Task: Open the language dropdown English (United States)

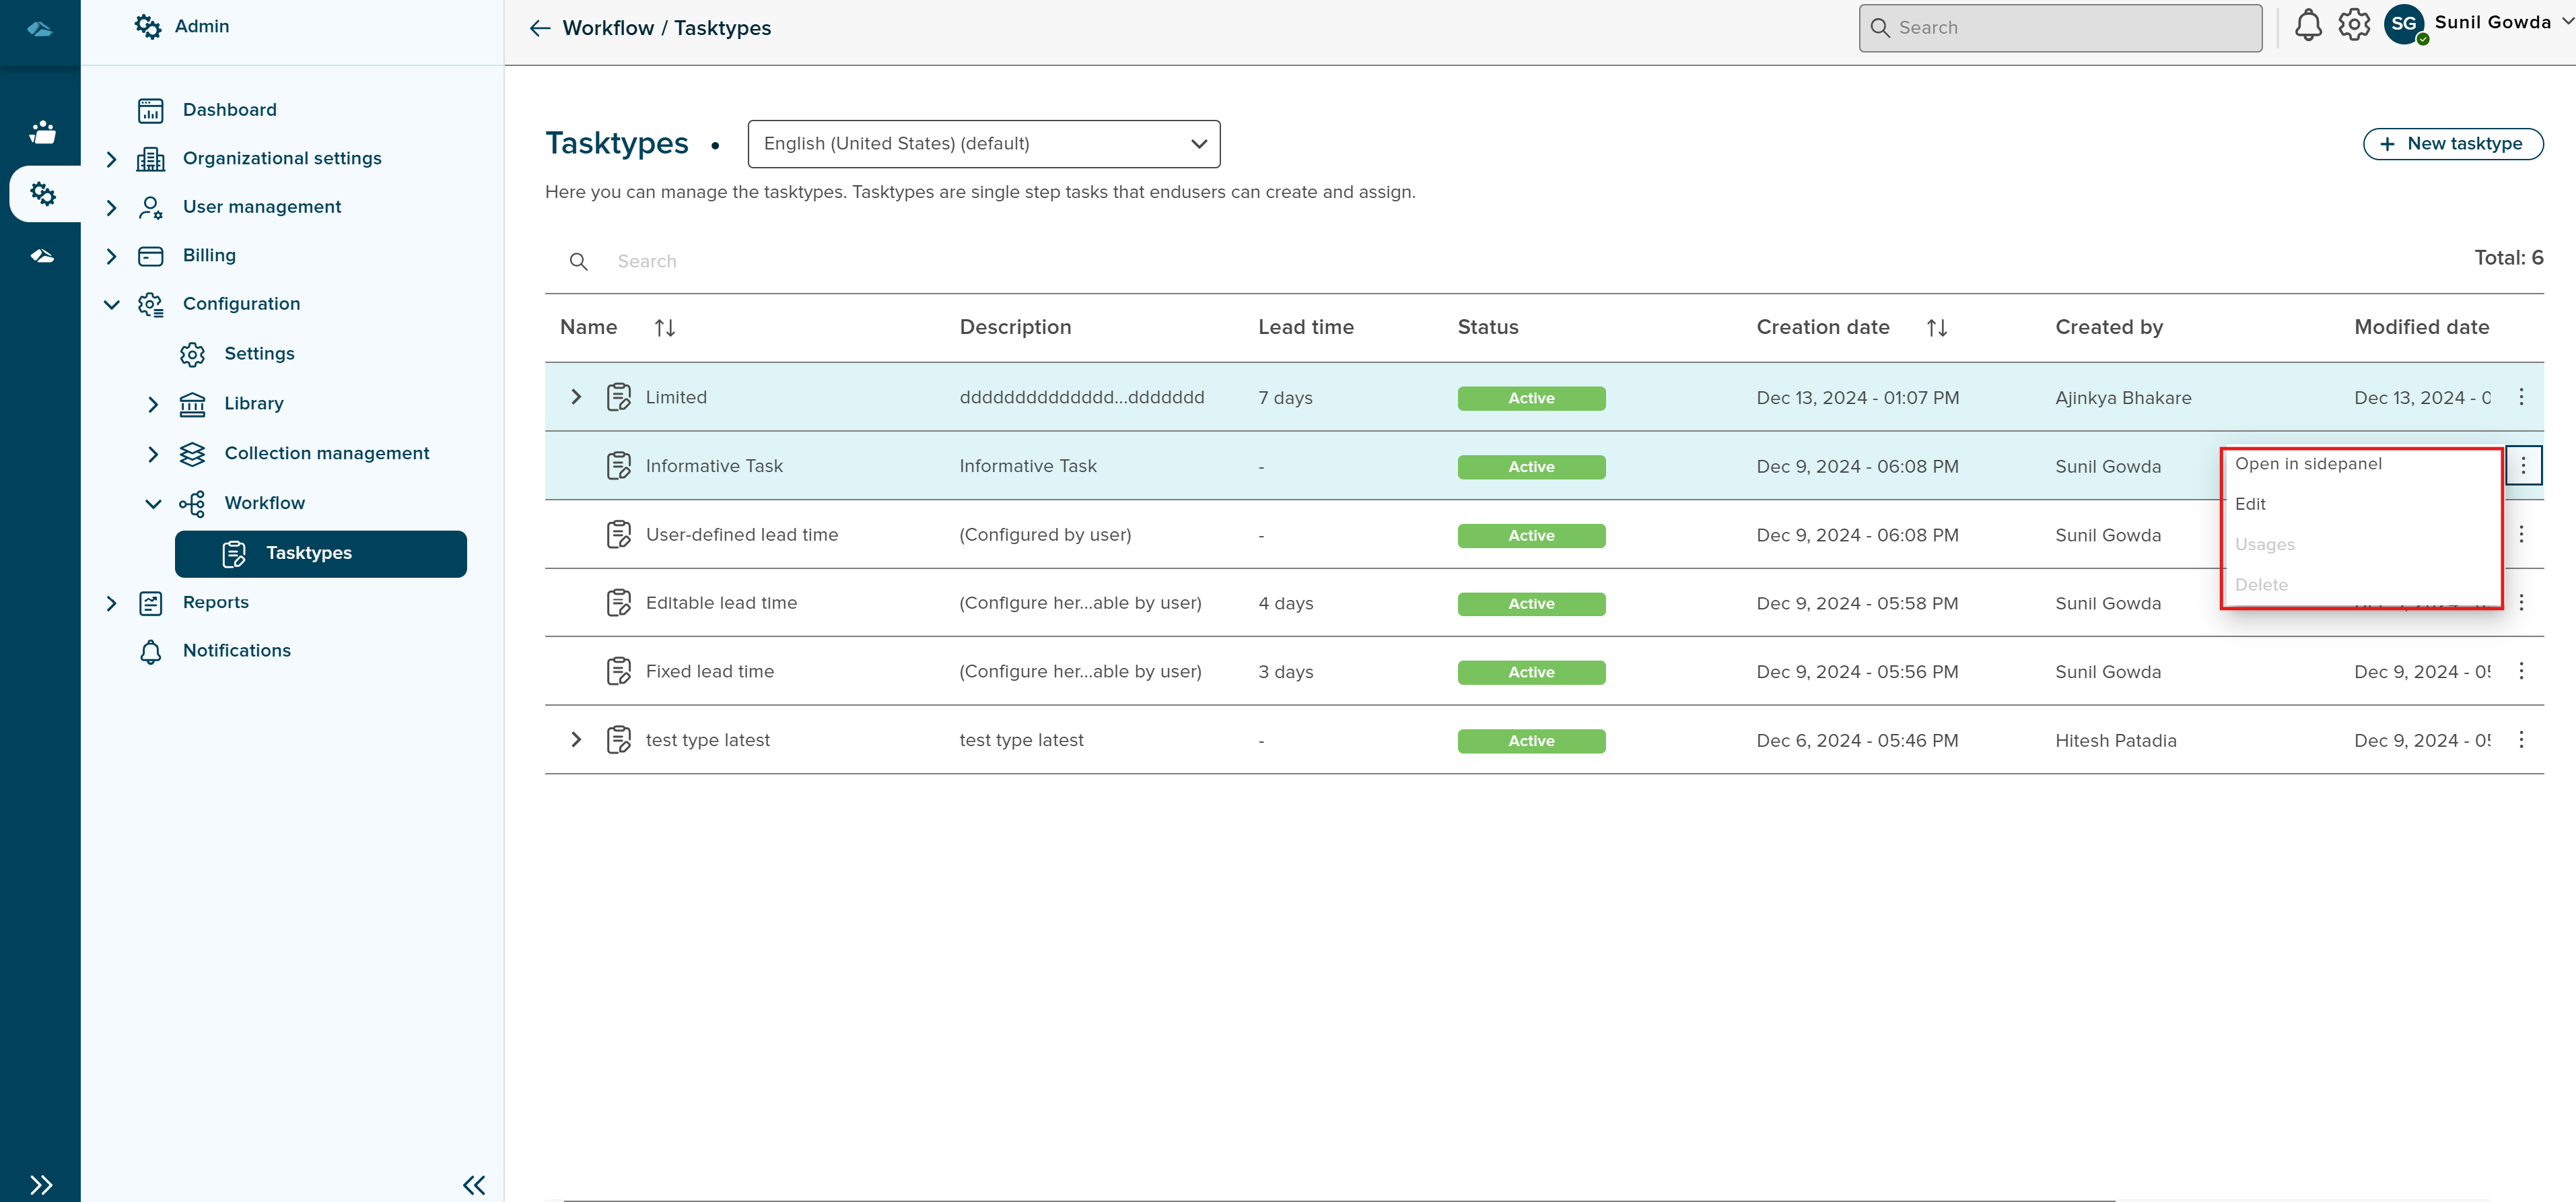Action: tap(983, 144)
